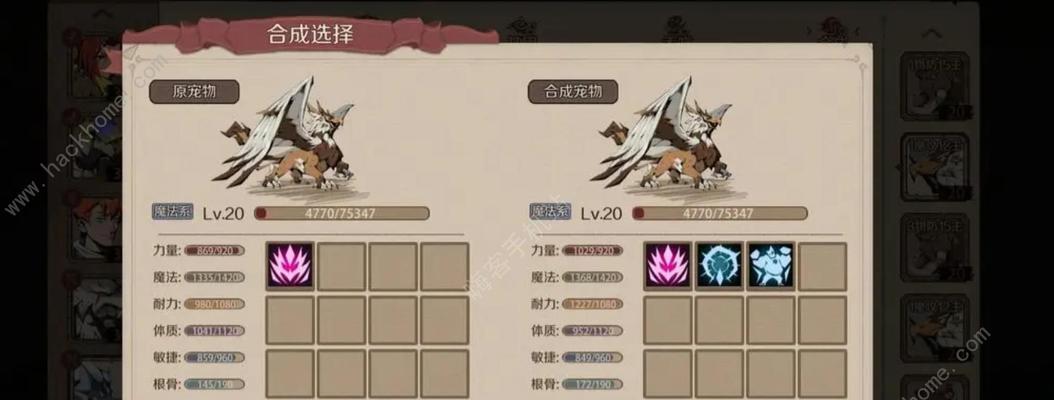Click 魔法系 tag of synthesized pet
This screenshot has height=400, width=1054.
tap(550, 212)
